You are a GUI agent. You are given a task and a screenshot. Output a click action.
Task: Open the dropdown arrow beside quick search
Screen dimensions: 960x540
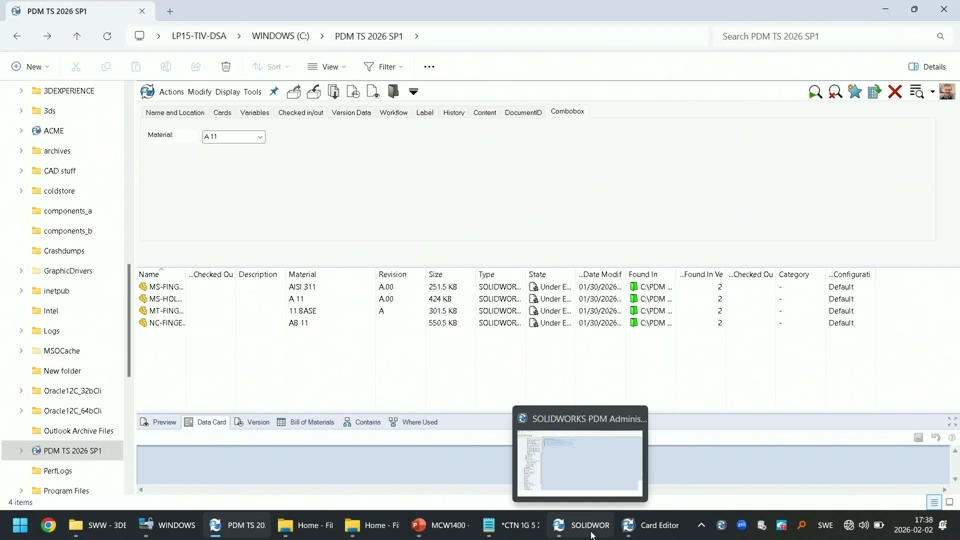pos(932,92)
